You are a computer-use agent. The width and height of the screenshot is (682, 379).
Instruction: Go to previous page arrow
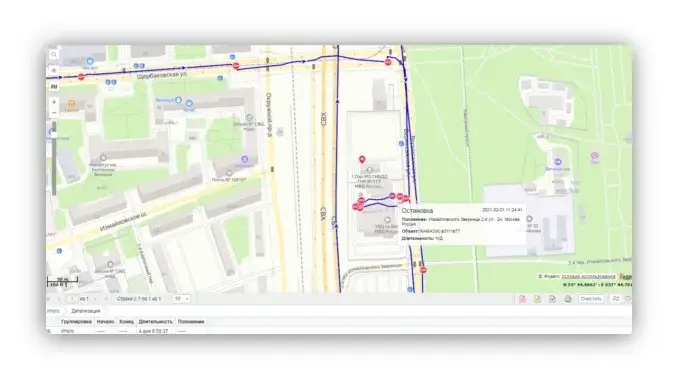[x=60, y=299]
